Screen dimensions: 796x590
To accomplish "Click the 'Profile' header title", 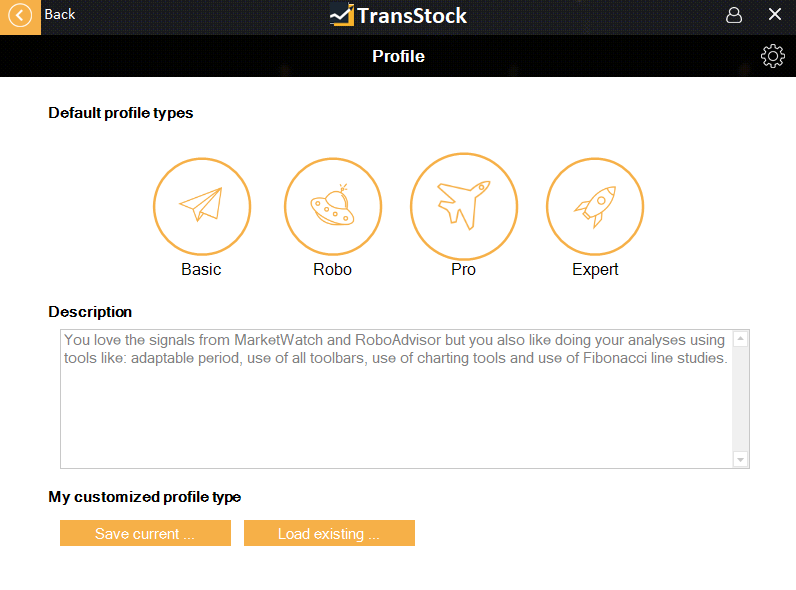I will pos(398,56).
